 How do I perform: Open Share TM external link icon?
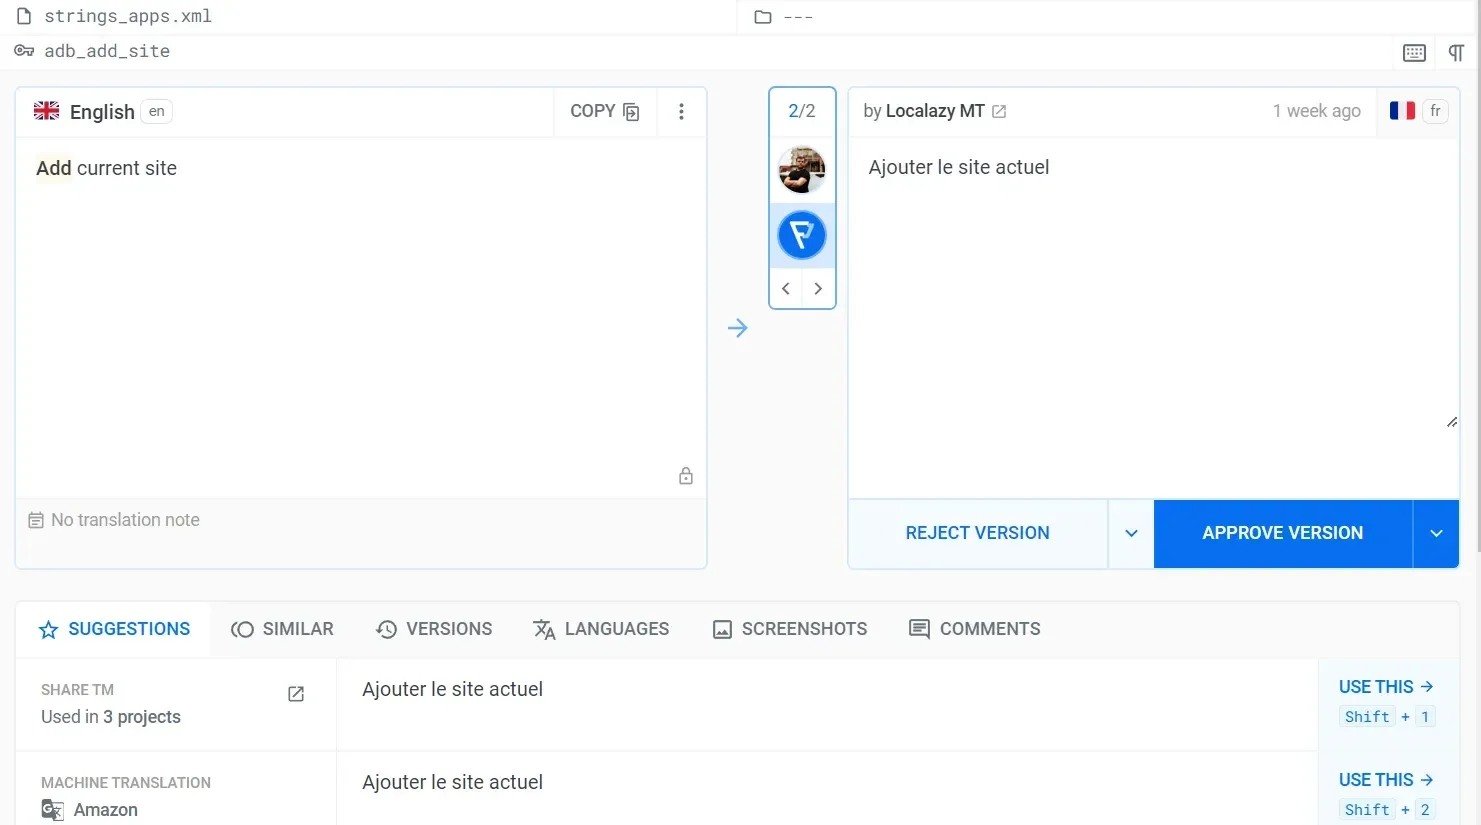296,694
